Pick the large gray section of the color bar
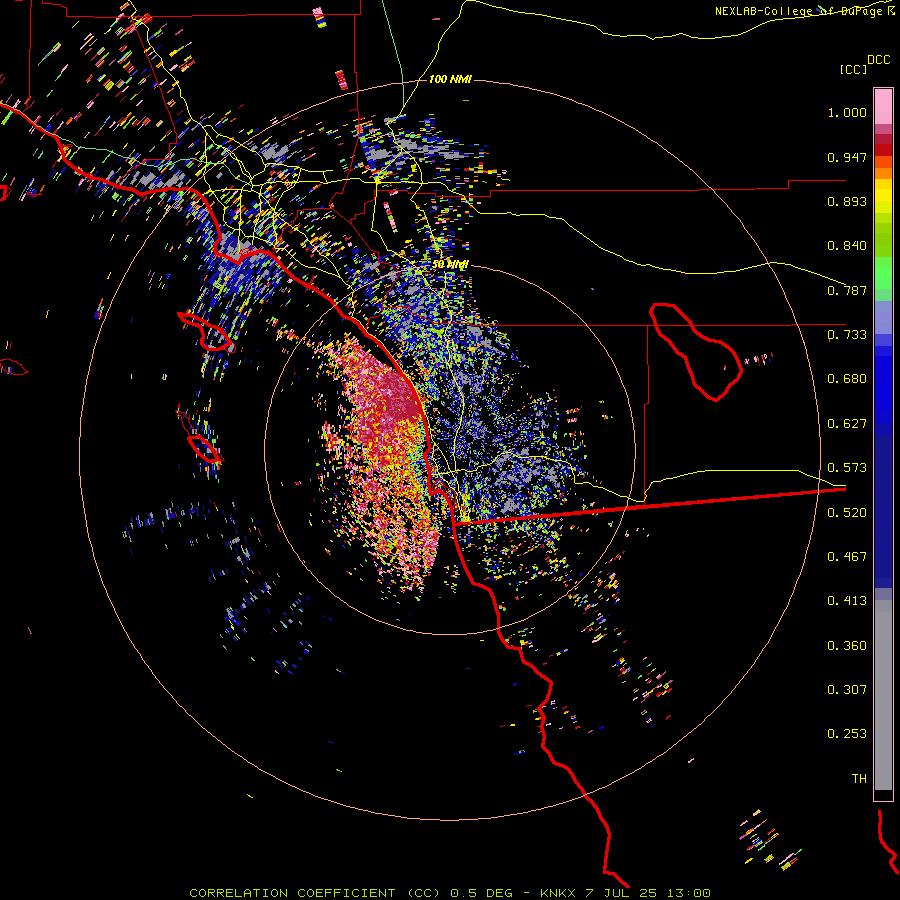Screen dimensions: 900x900 point(883,695)
